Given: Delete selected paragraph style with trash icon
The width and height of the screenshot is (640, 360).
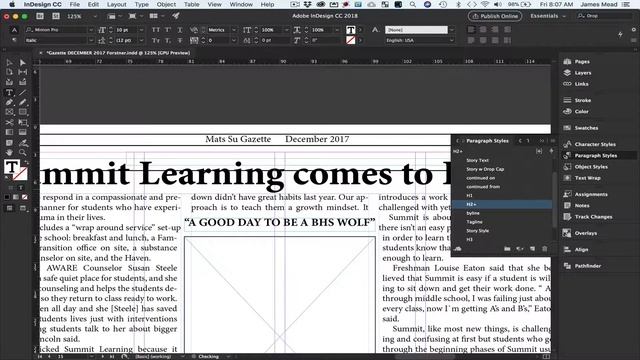Looking at the screenshot, I should (x=544, y=249).
